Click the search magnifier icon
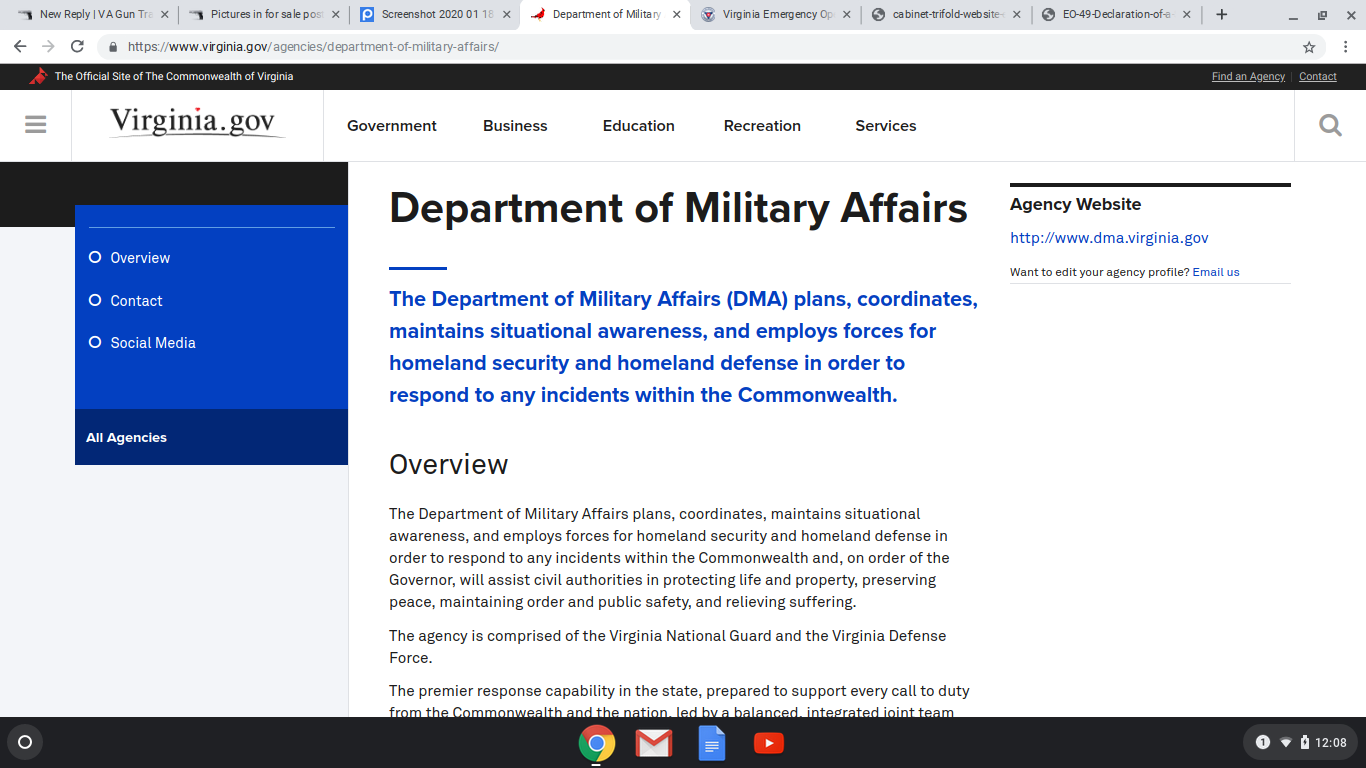1366x768 pixels. pyautogui.click(x=1330, y=125)
